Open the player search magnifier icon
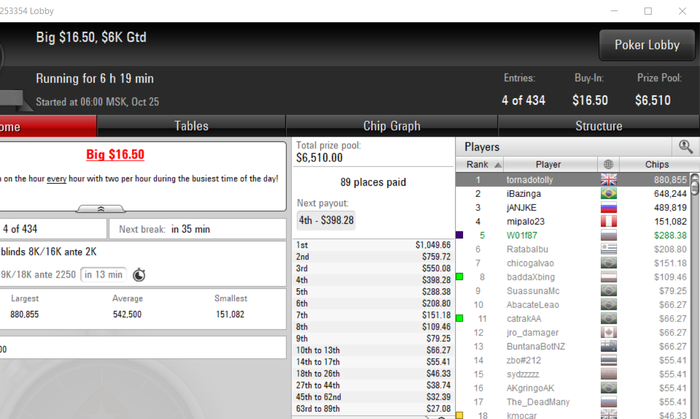The width and height of the screenshot is (700, 419). [685, 146]
